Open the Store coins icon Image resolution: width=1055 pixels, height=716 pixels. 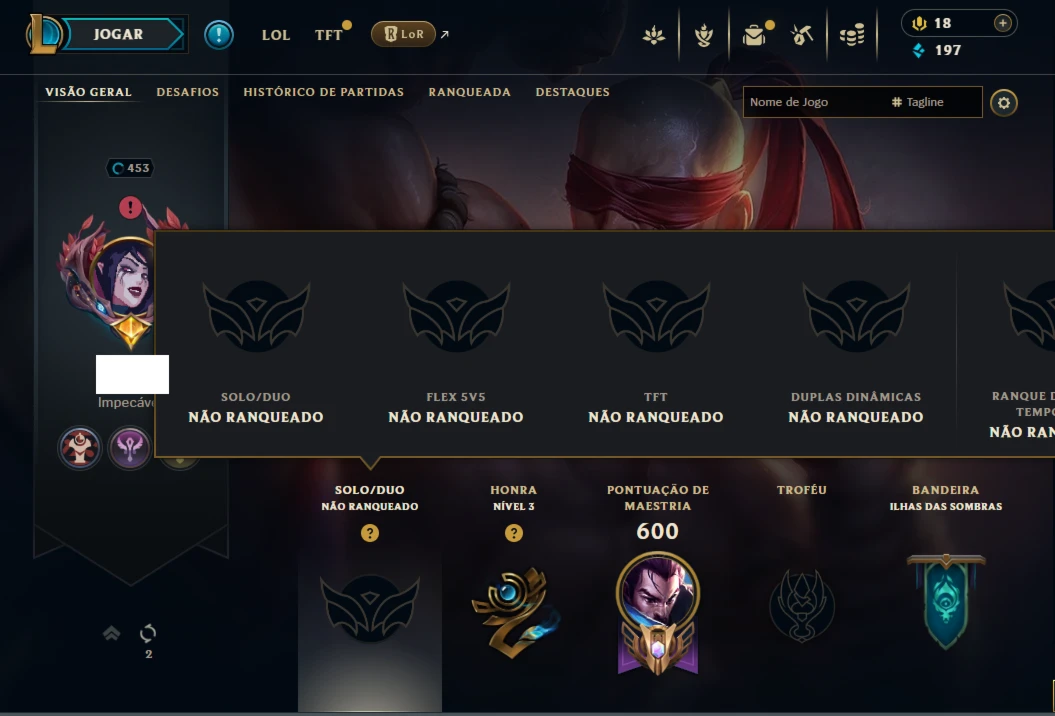[x=852, y=34]
